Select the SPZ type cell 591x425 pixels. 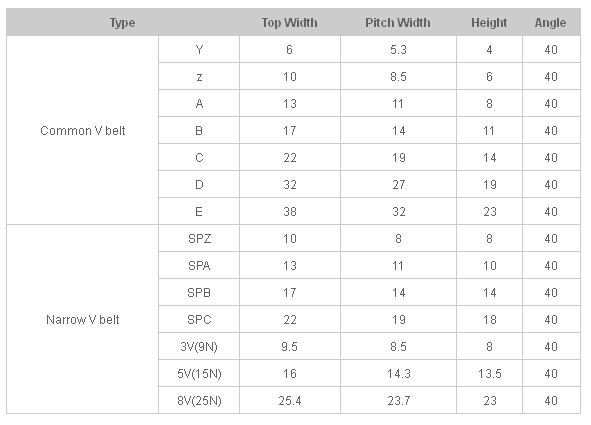199,238
